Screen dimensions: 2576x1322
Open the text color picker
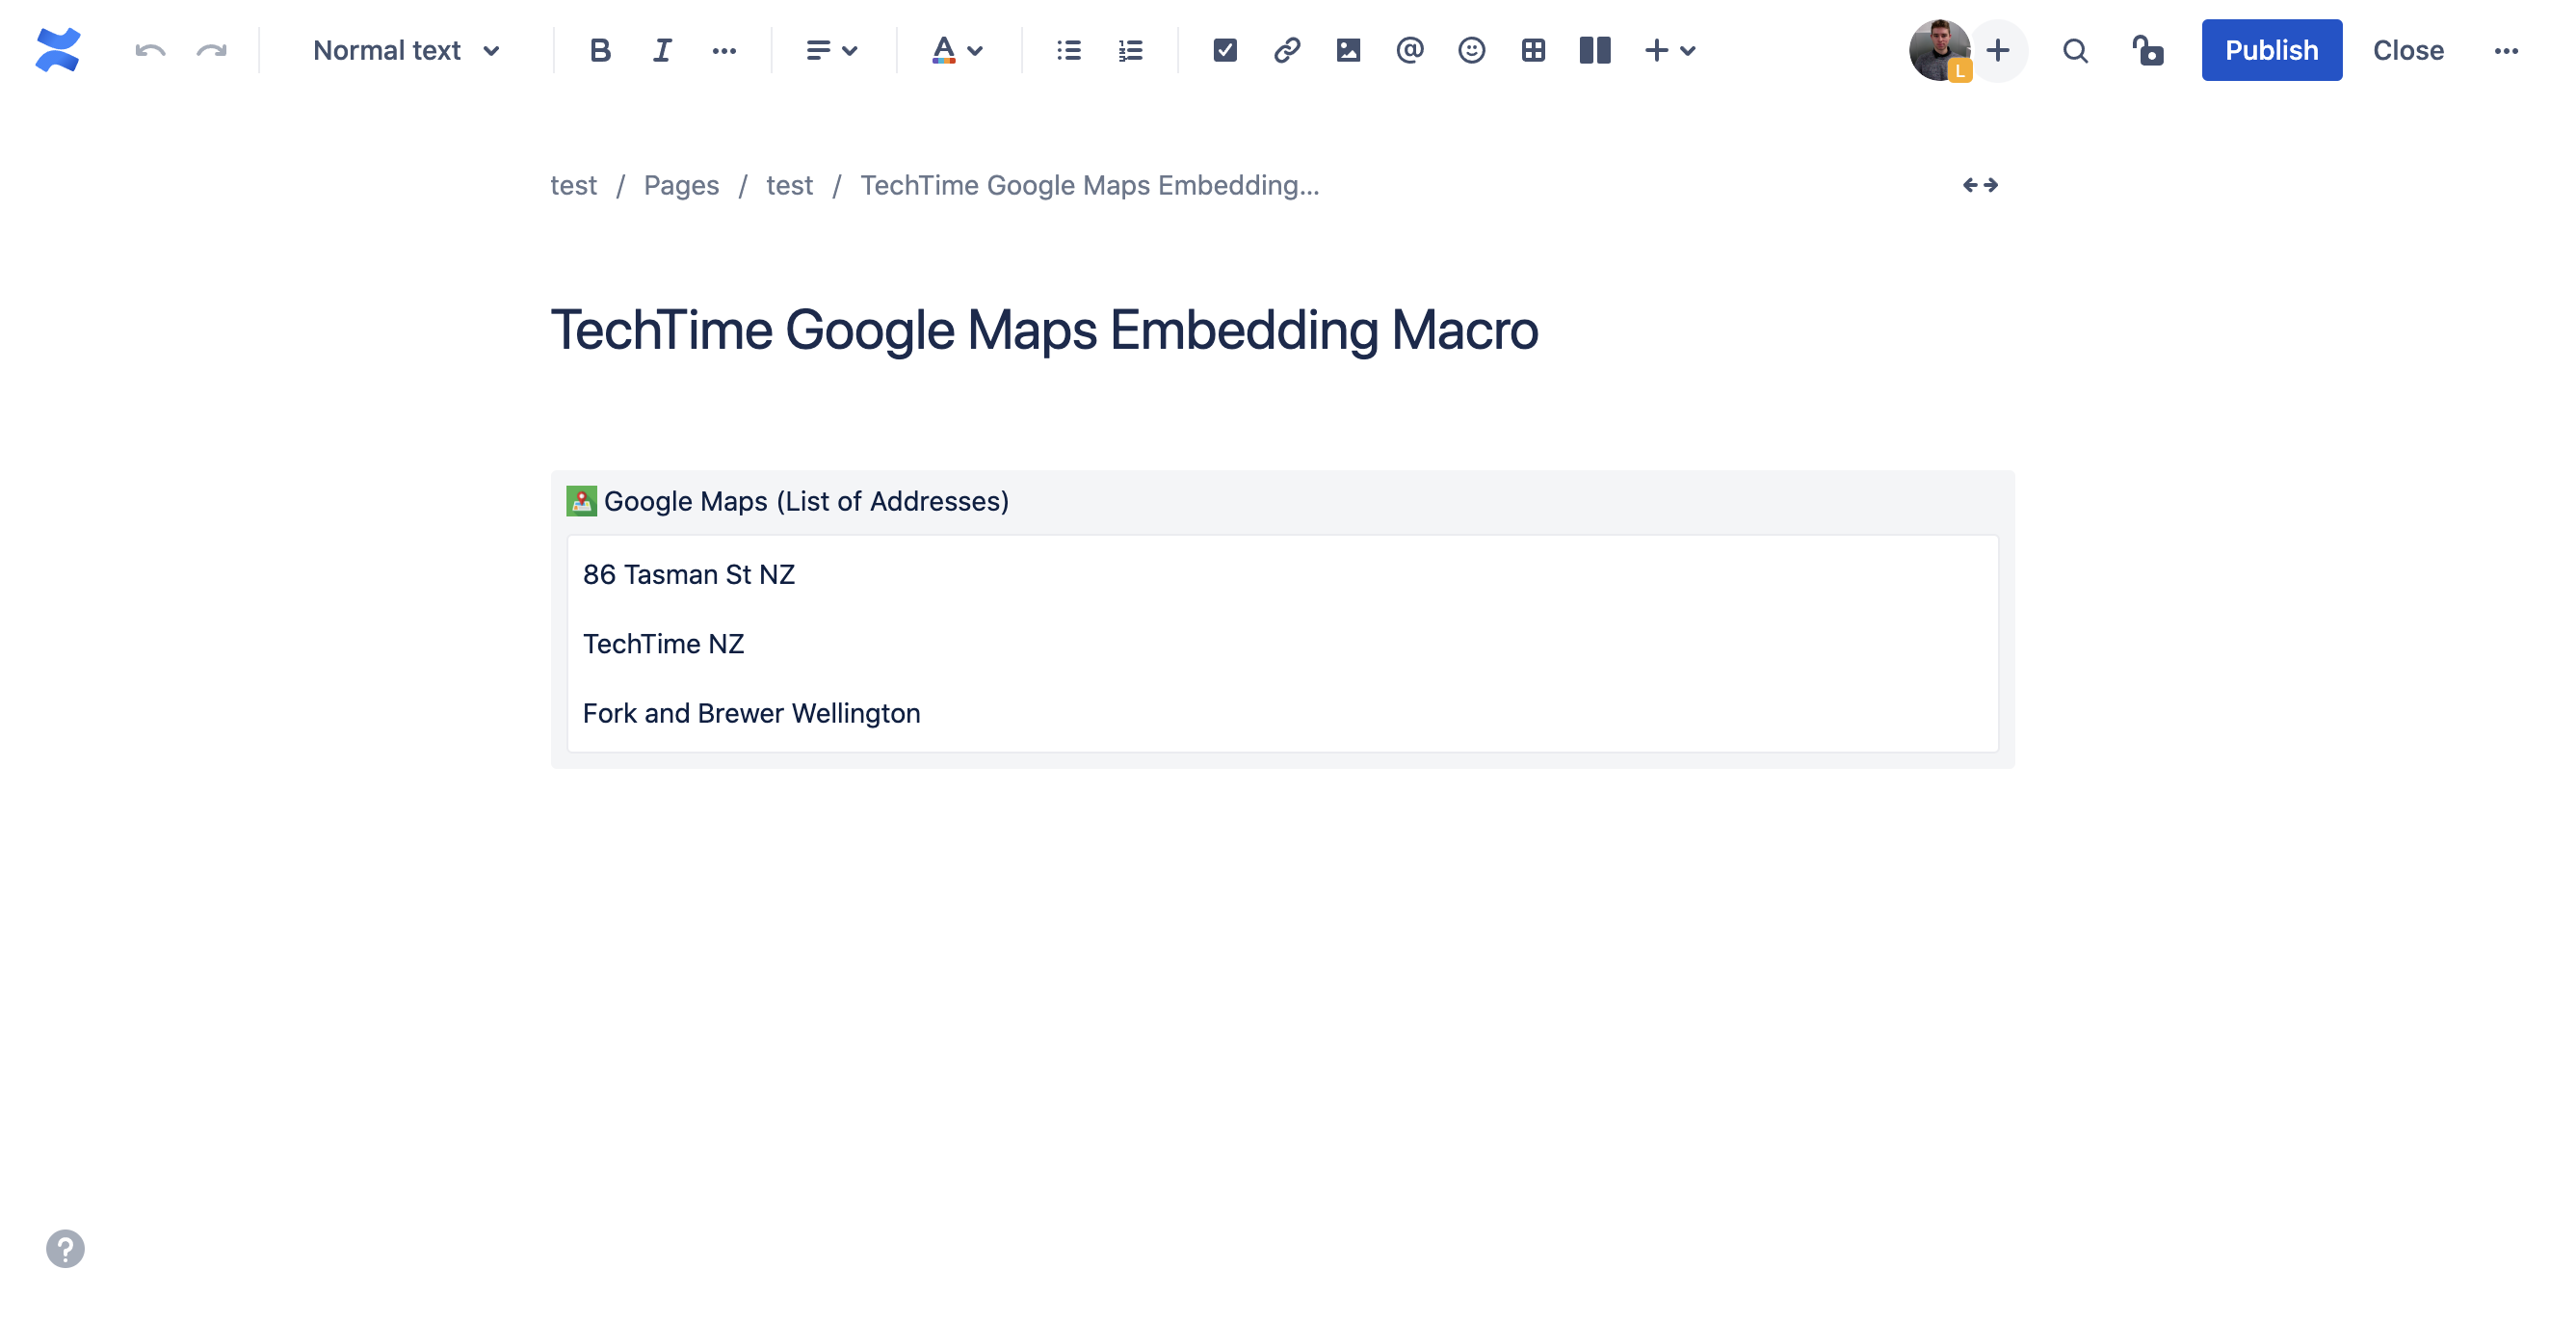click(956, 50)
